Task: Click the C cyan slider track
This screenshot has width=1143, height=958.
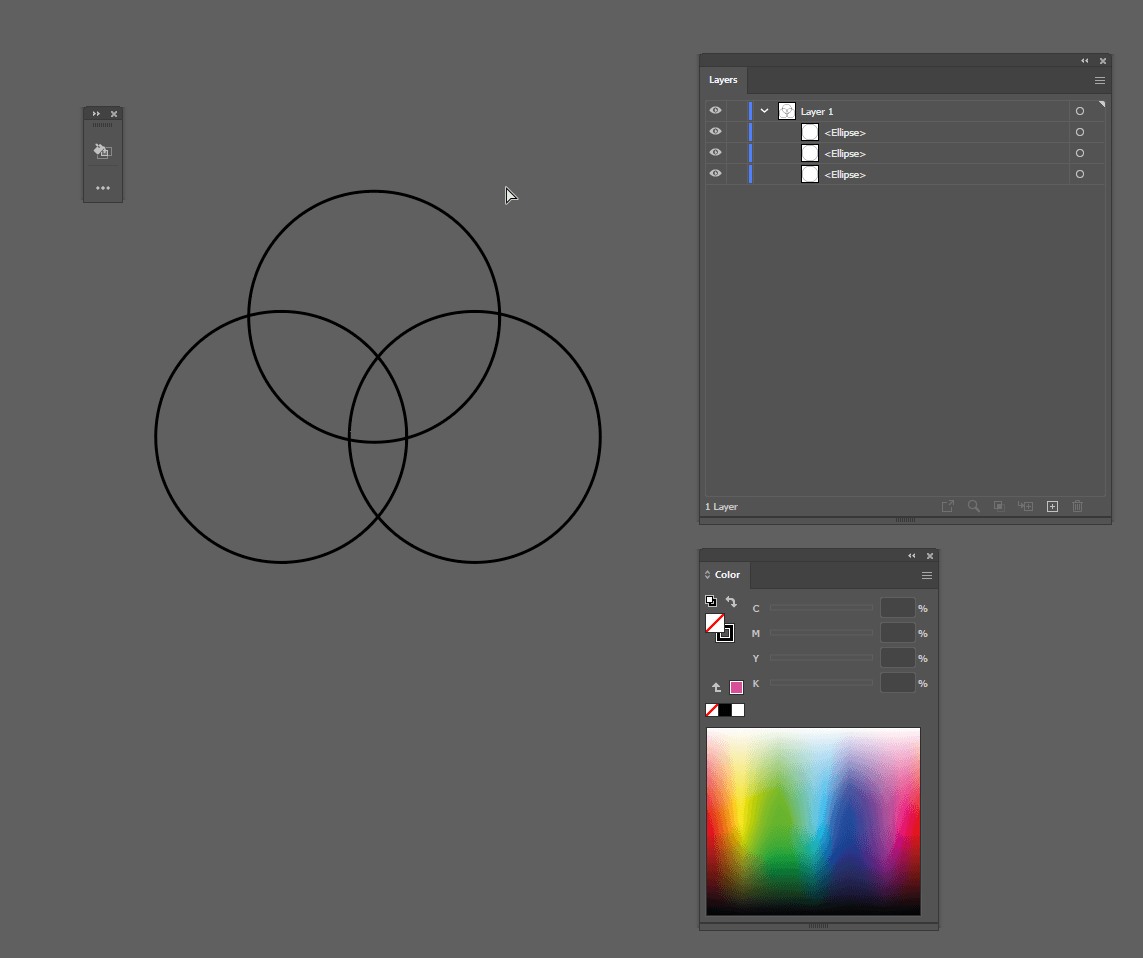Action: coord(821,607)
